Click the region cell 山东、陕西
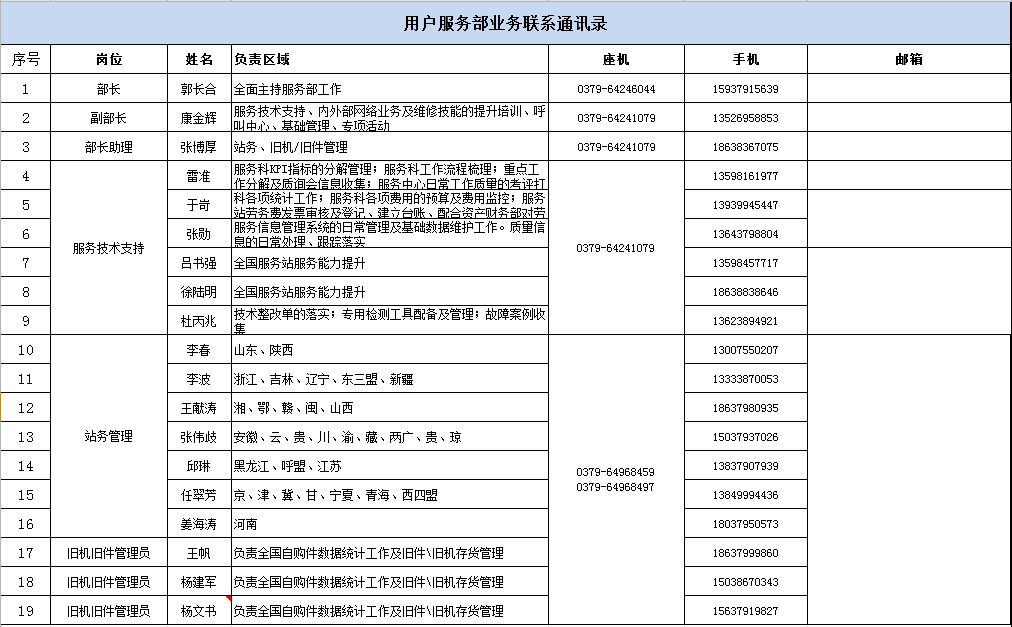The image size is (1012, 627). pyautogui.click(x=389, y=350)
